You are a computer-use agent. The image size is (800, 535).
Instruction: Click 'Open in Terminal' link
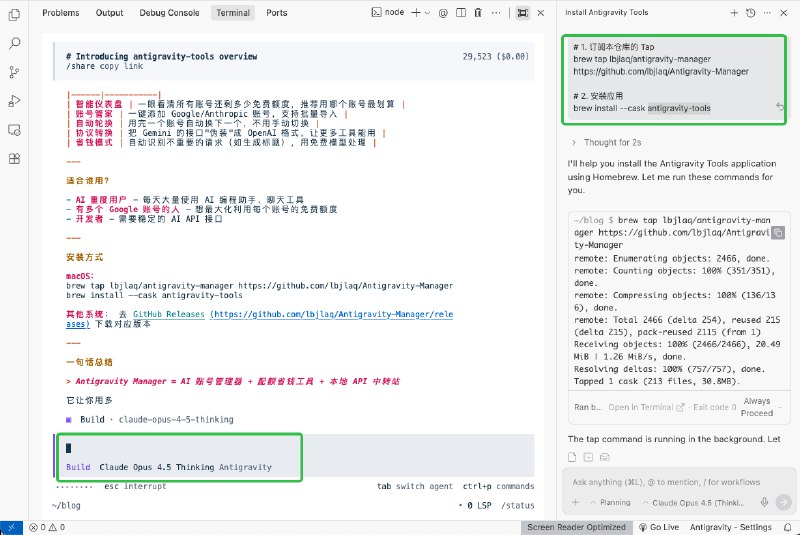(645, 407)
